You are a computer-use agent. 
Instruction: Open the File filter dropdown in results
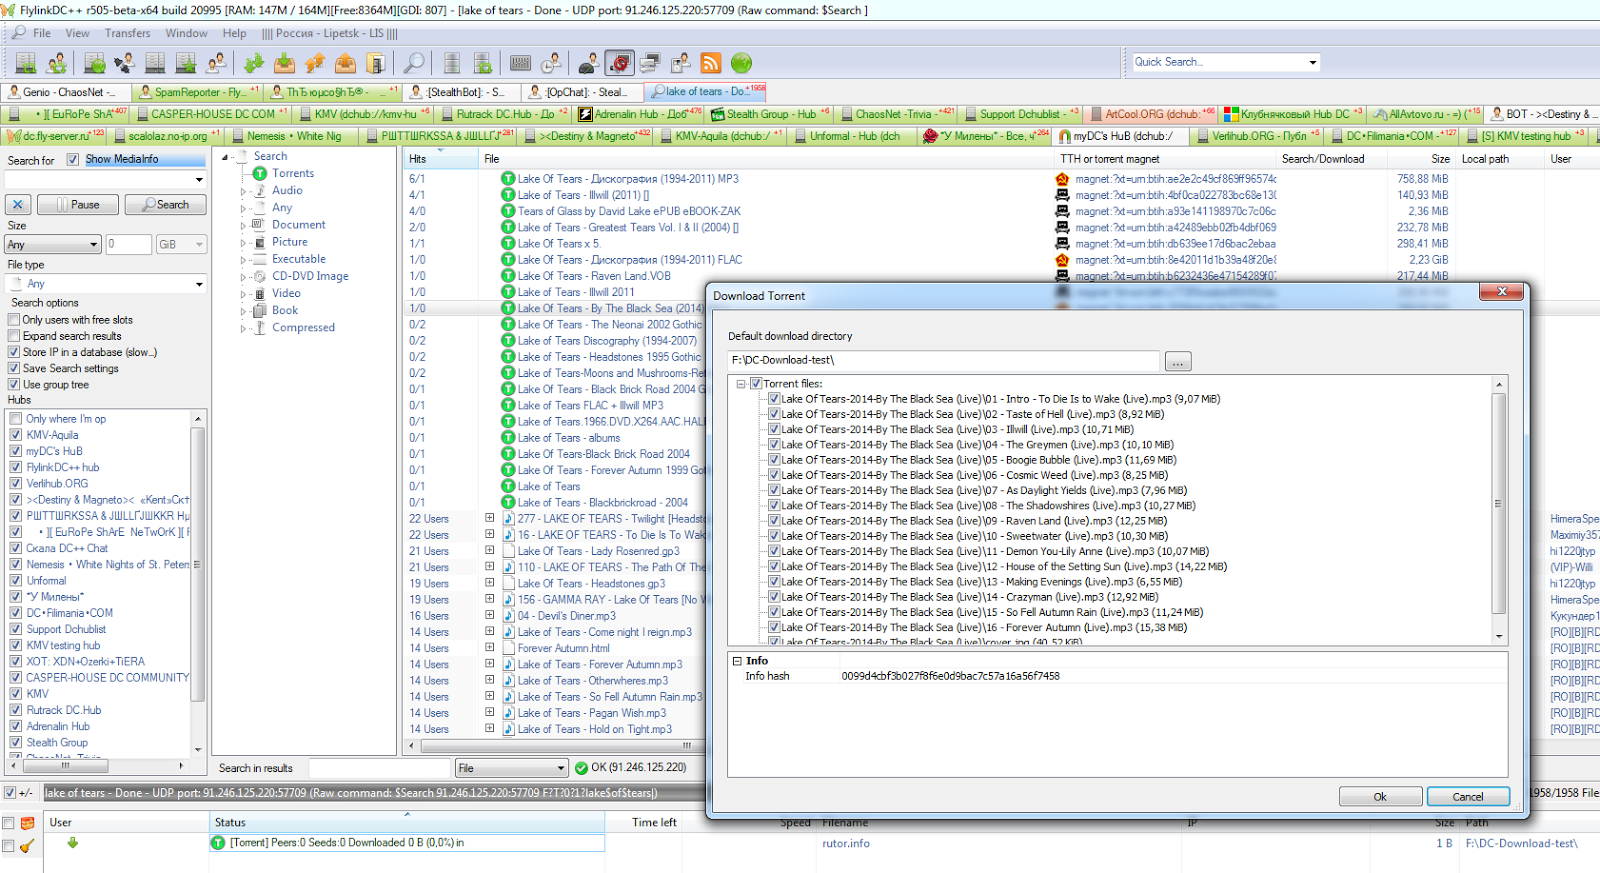pos(561,768)
